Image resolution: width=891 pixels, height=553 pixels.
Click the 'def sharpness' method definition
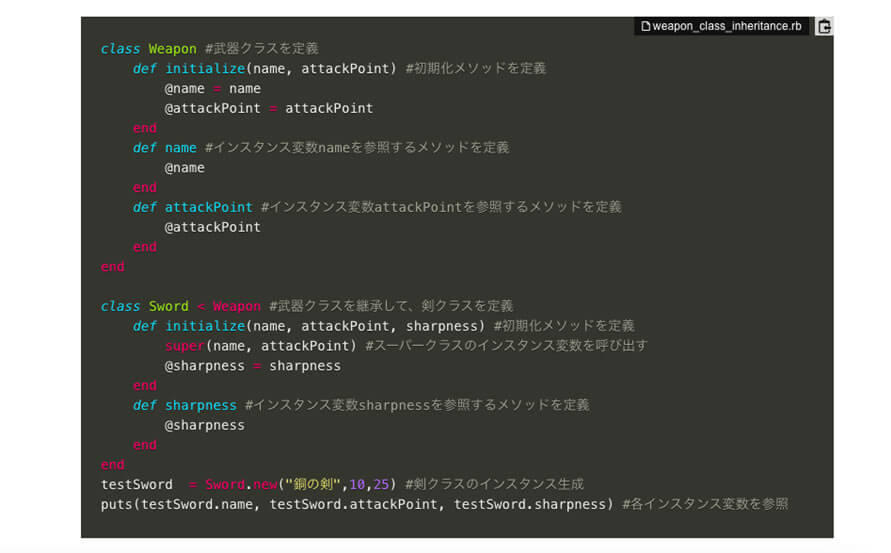(x=185, y=405)
